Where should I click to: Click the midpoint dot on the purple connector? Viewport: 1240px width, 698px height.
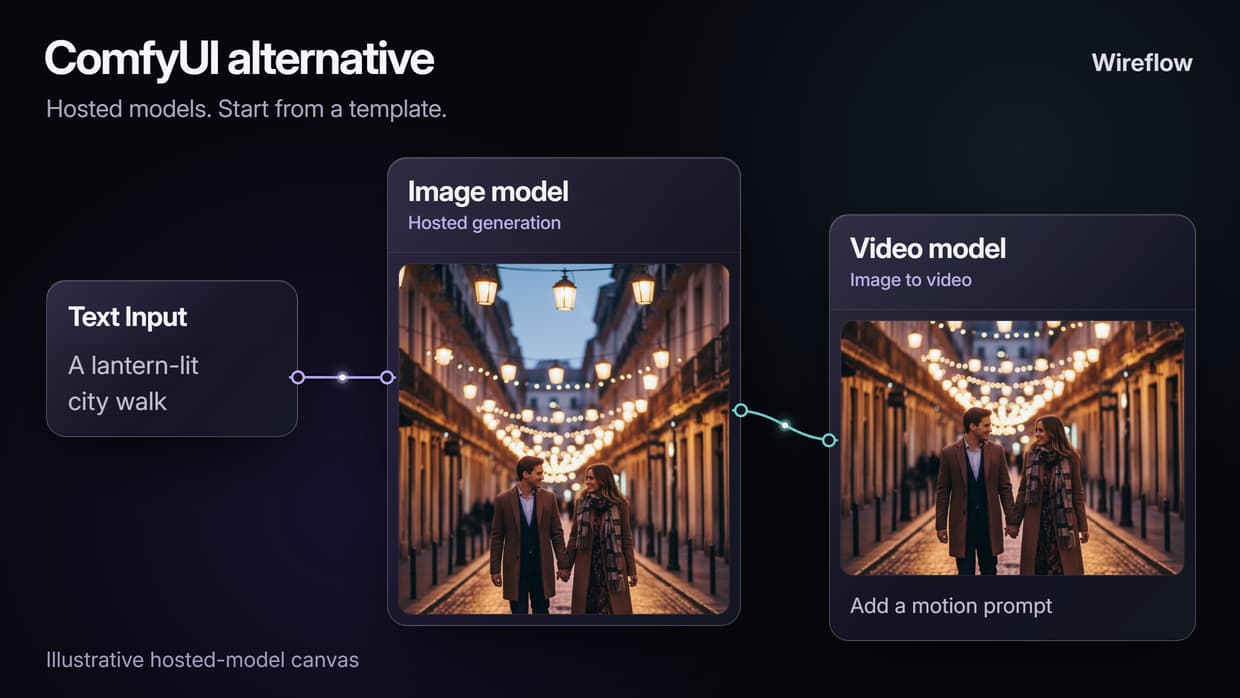342,377
